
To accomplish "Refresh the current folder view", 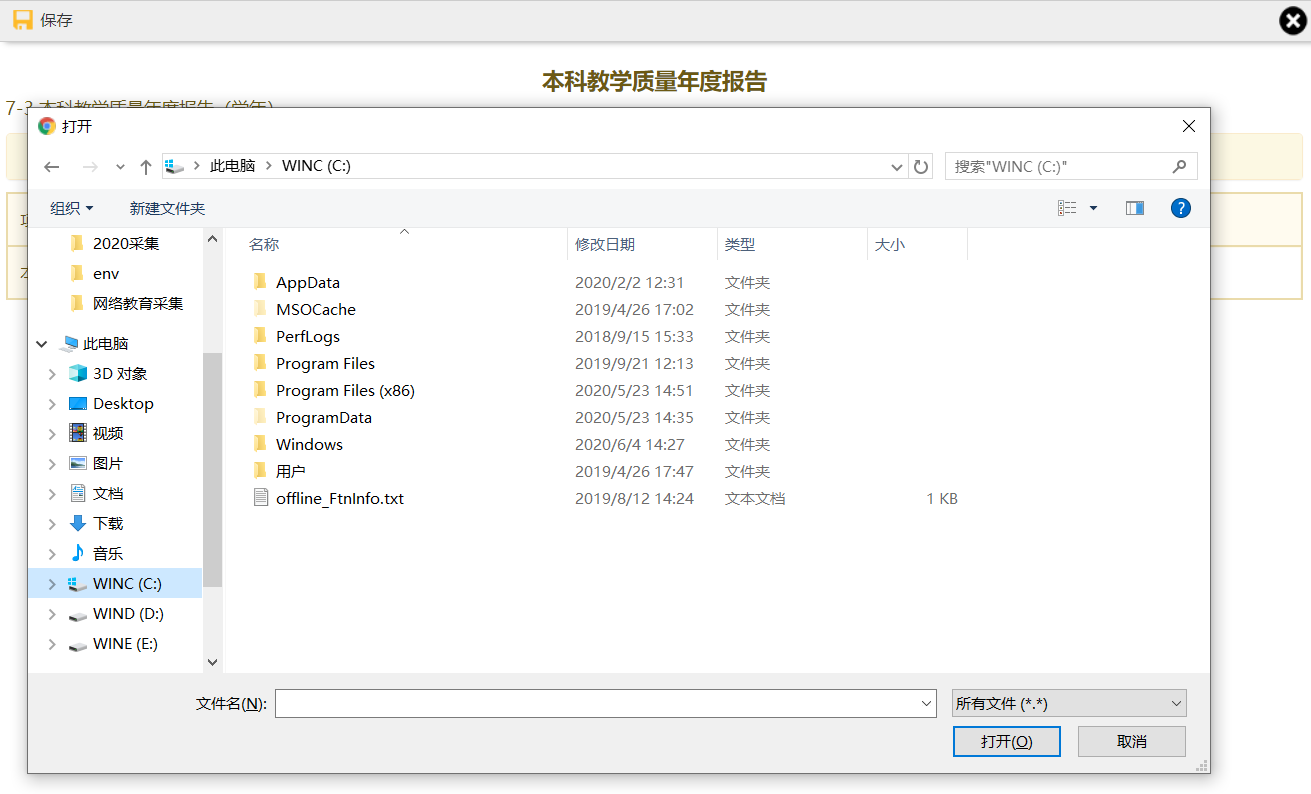I will (921, 167).
